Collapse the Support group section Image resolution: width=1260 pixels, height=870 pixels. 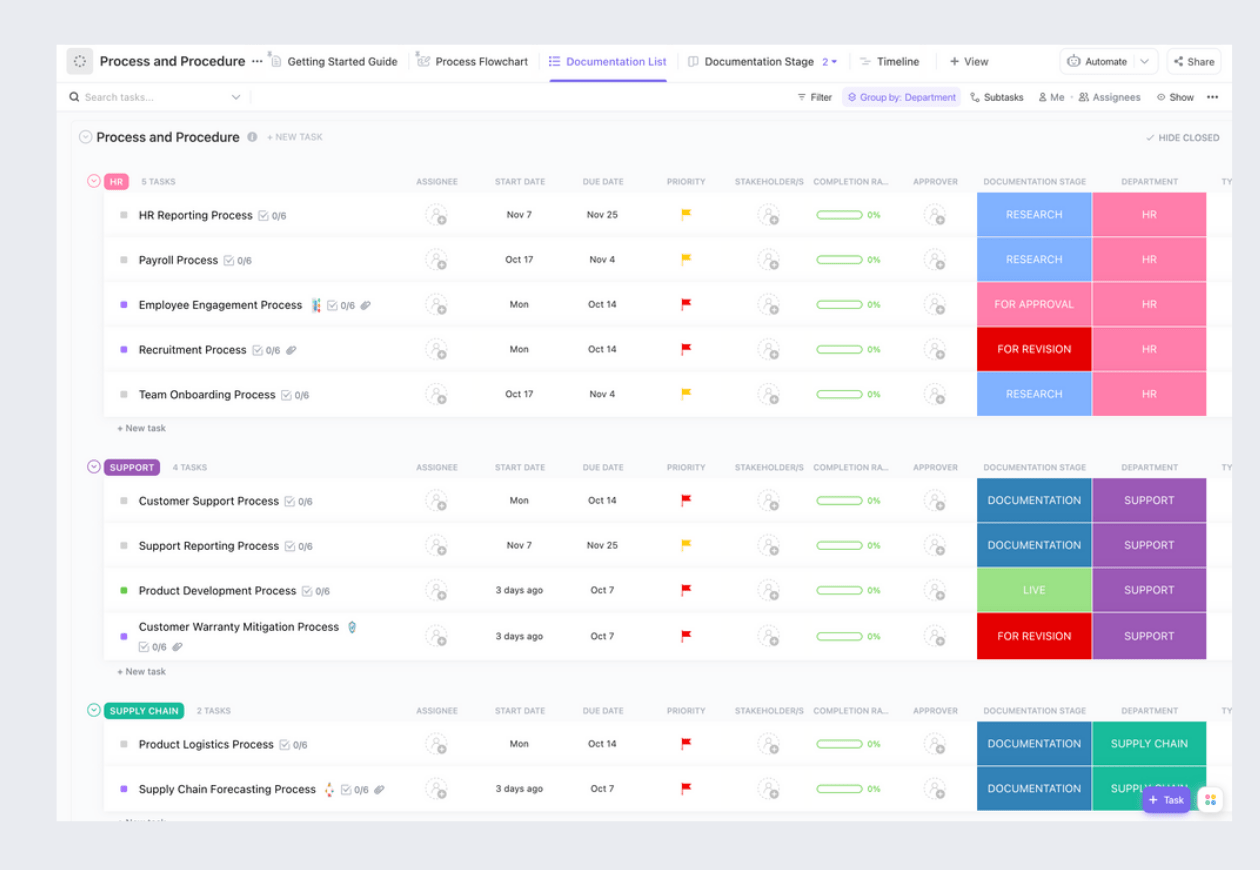[x=94, y=467]
